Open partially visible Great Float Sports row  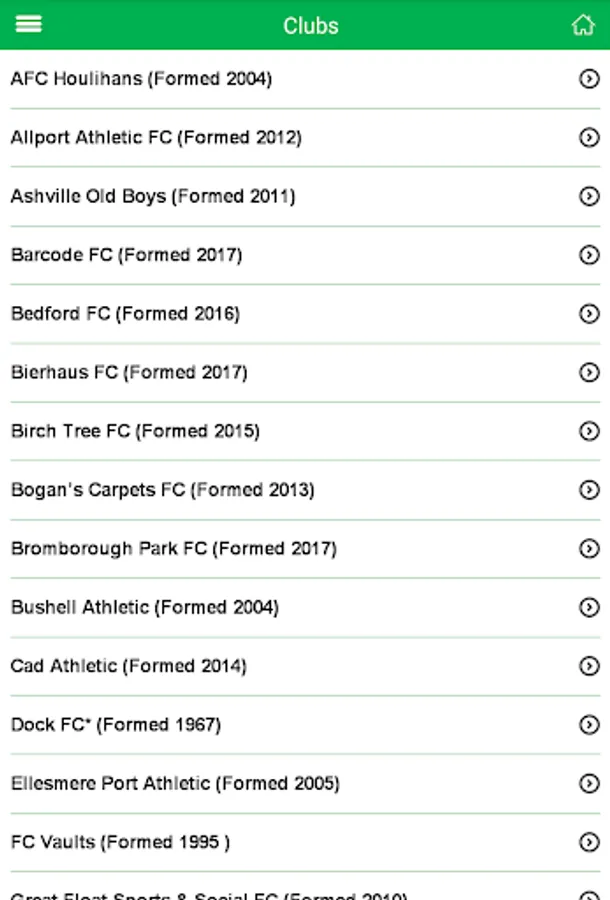[209, 893]
